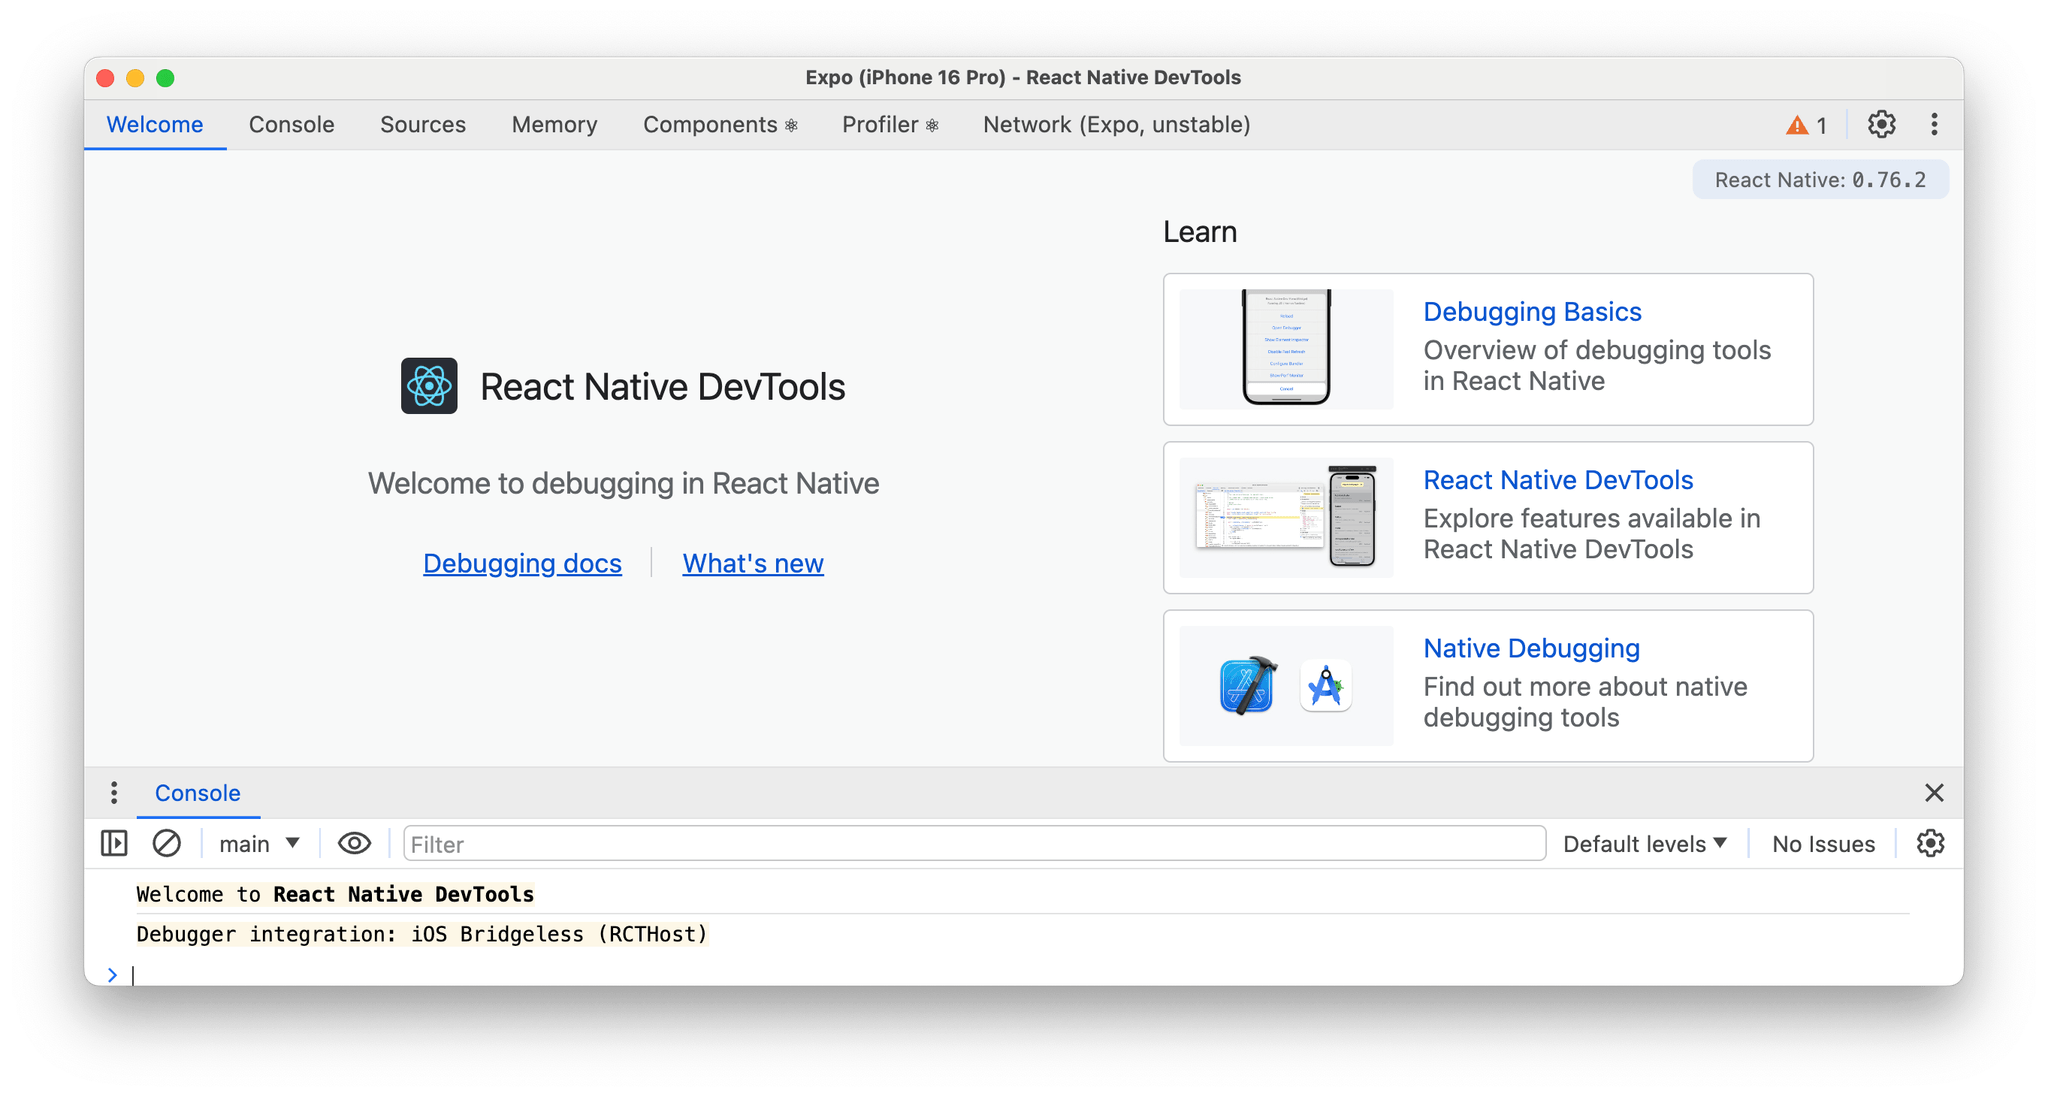Click the React Native version badge 0.76.2
Viewport: 2048px width, 1097px height.
[1819, 179]
